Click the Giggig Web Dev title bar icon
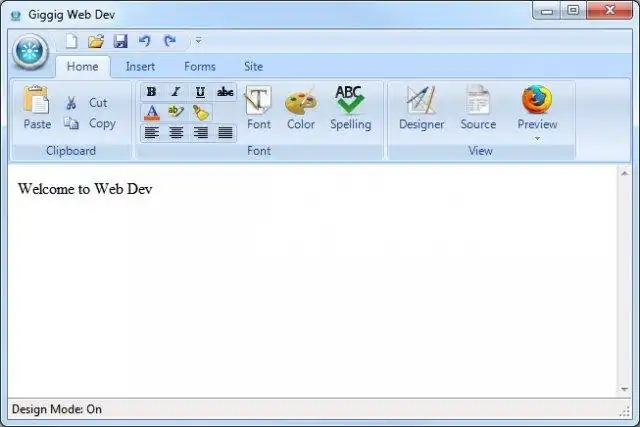Screen dimensions: 640x427 (x=16, y=16)
